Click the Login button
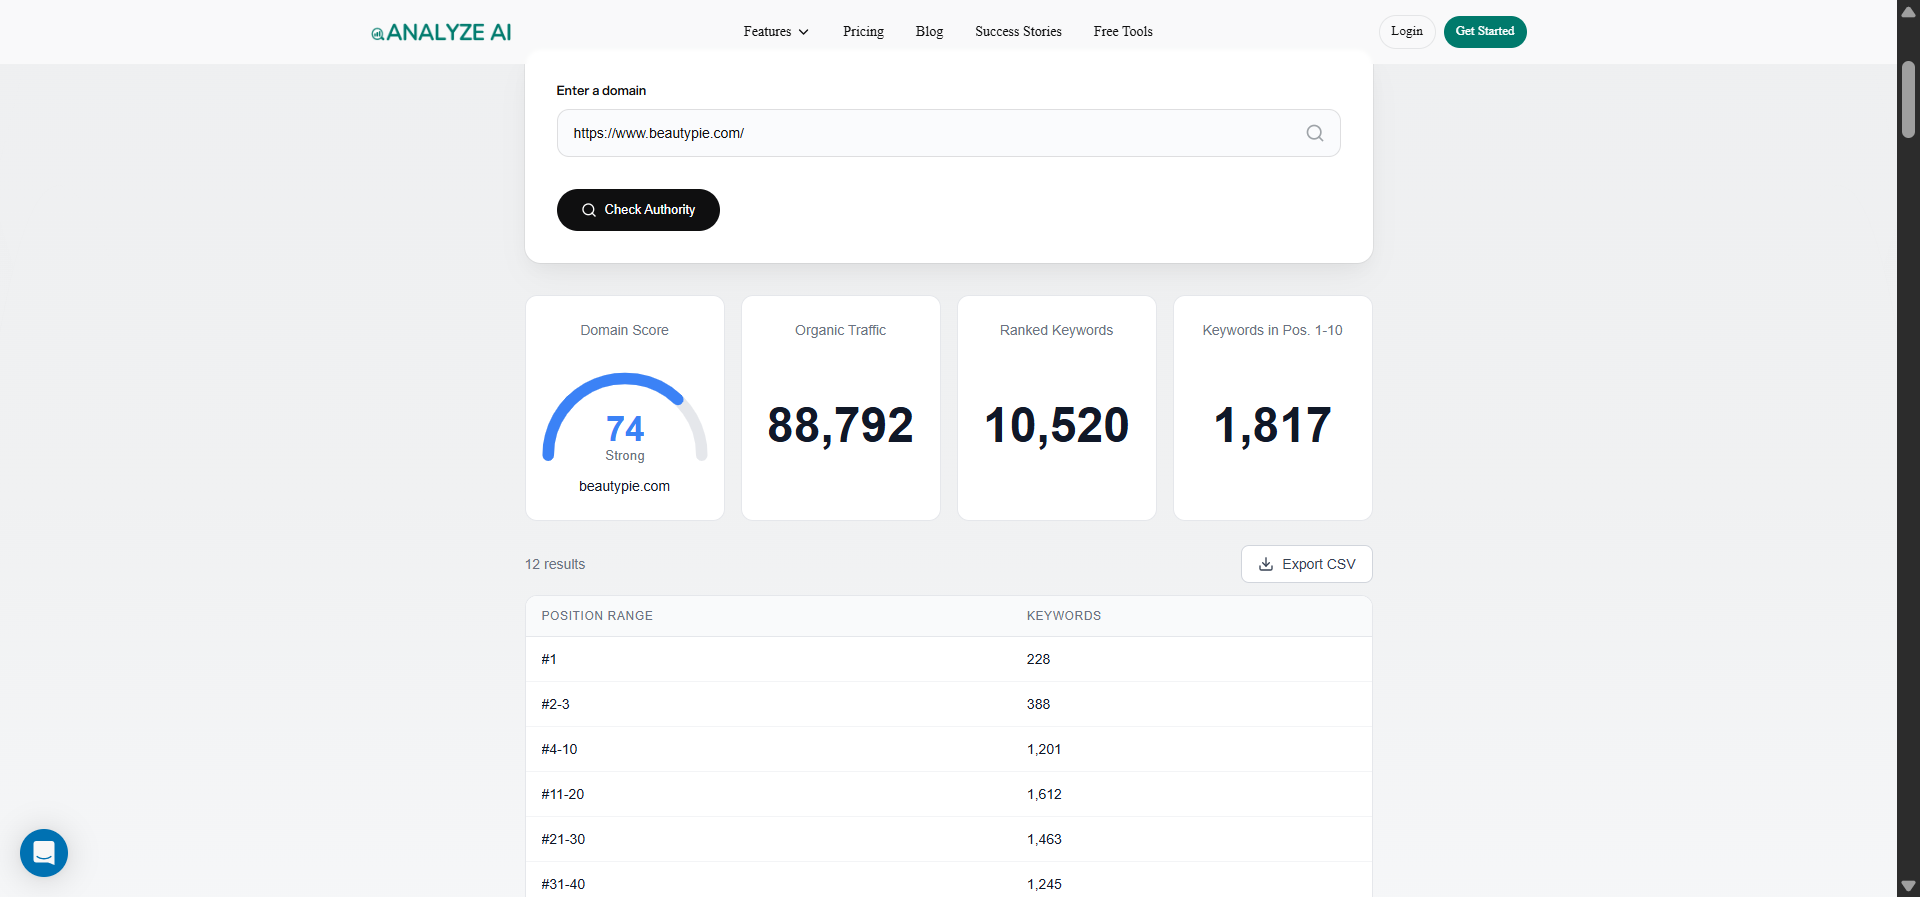The width and height of the screenshot is (1920, 897). coord(1407,32)
